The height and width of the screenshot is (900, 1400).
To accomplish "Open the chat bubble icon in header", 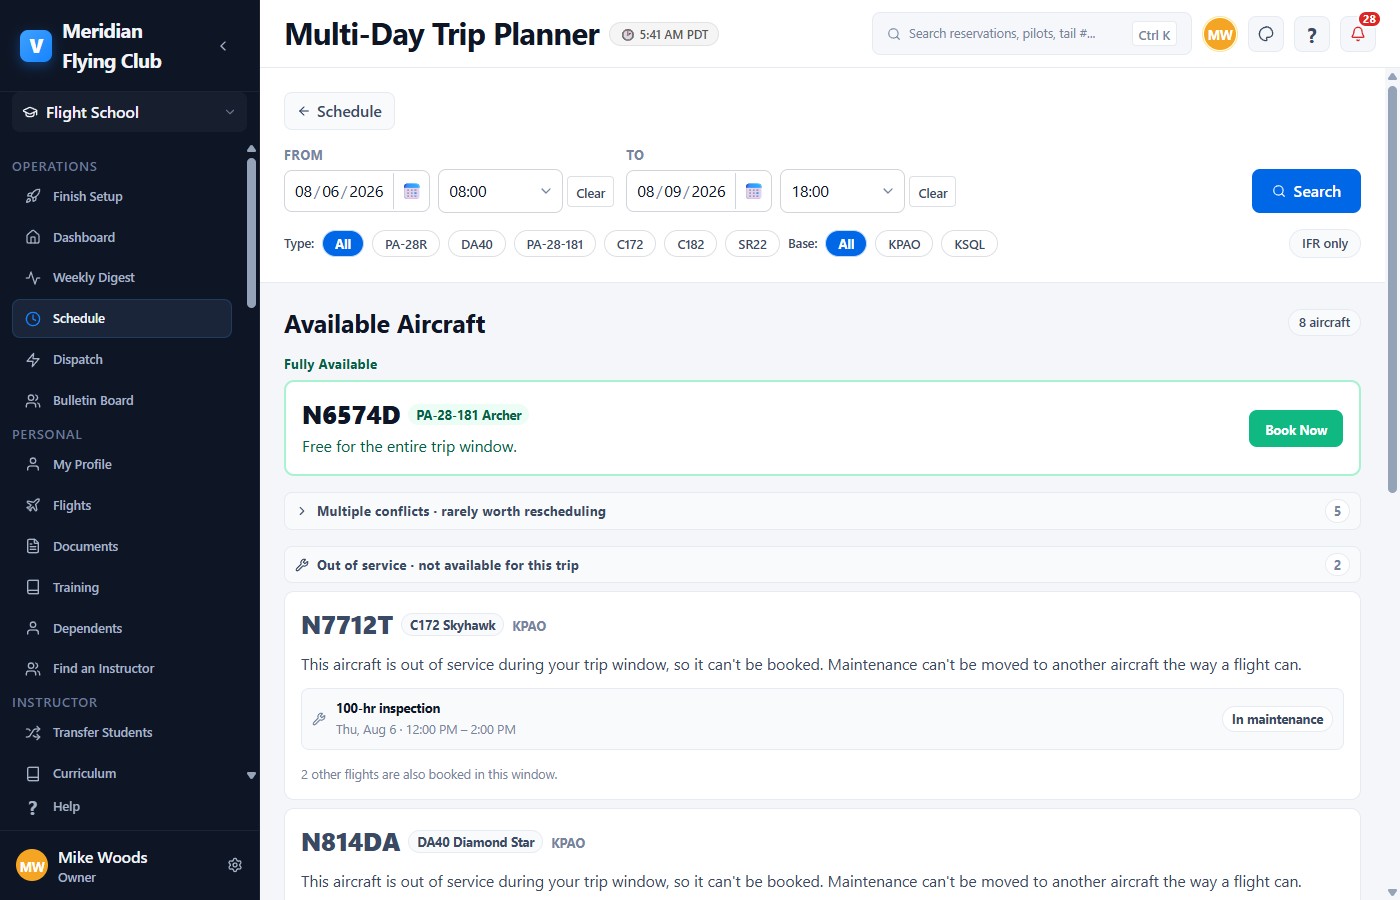I will pyautogui.click(x=1266, y=34).
